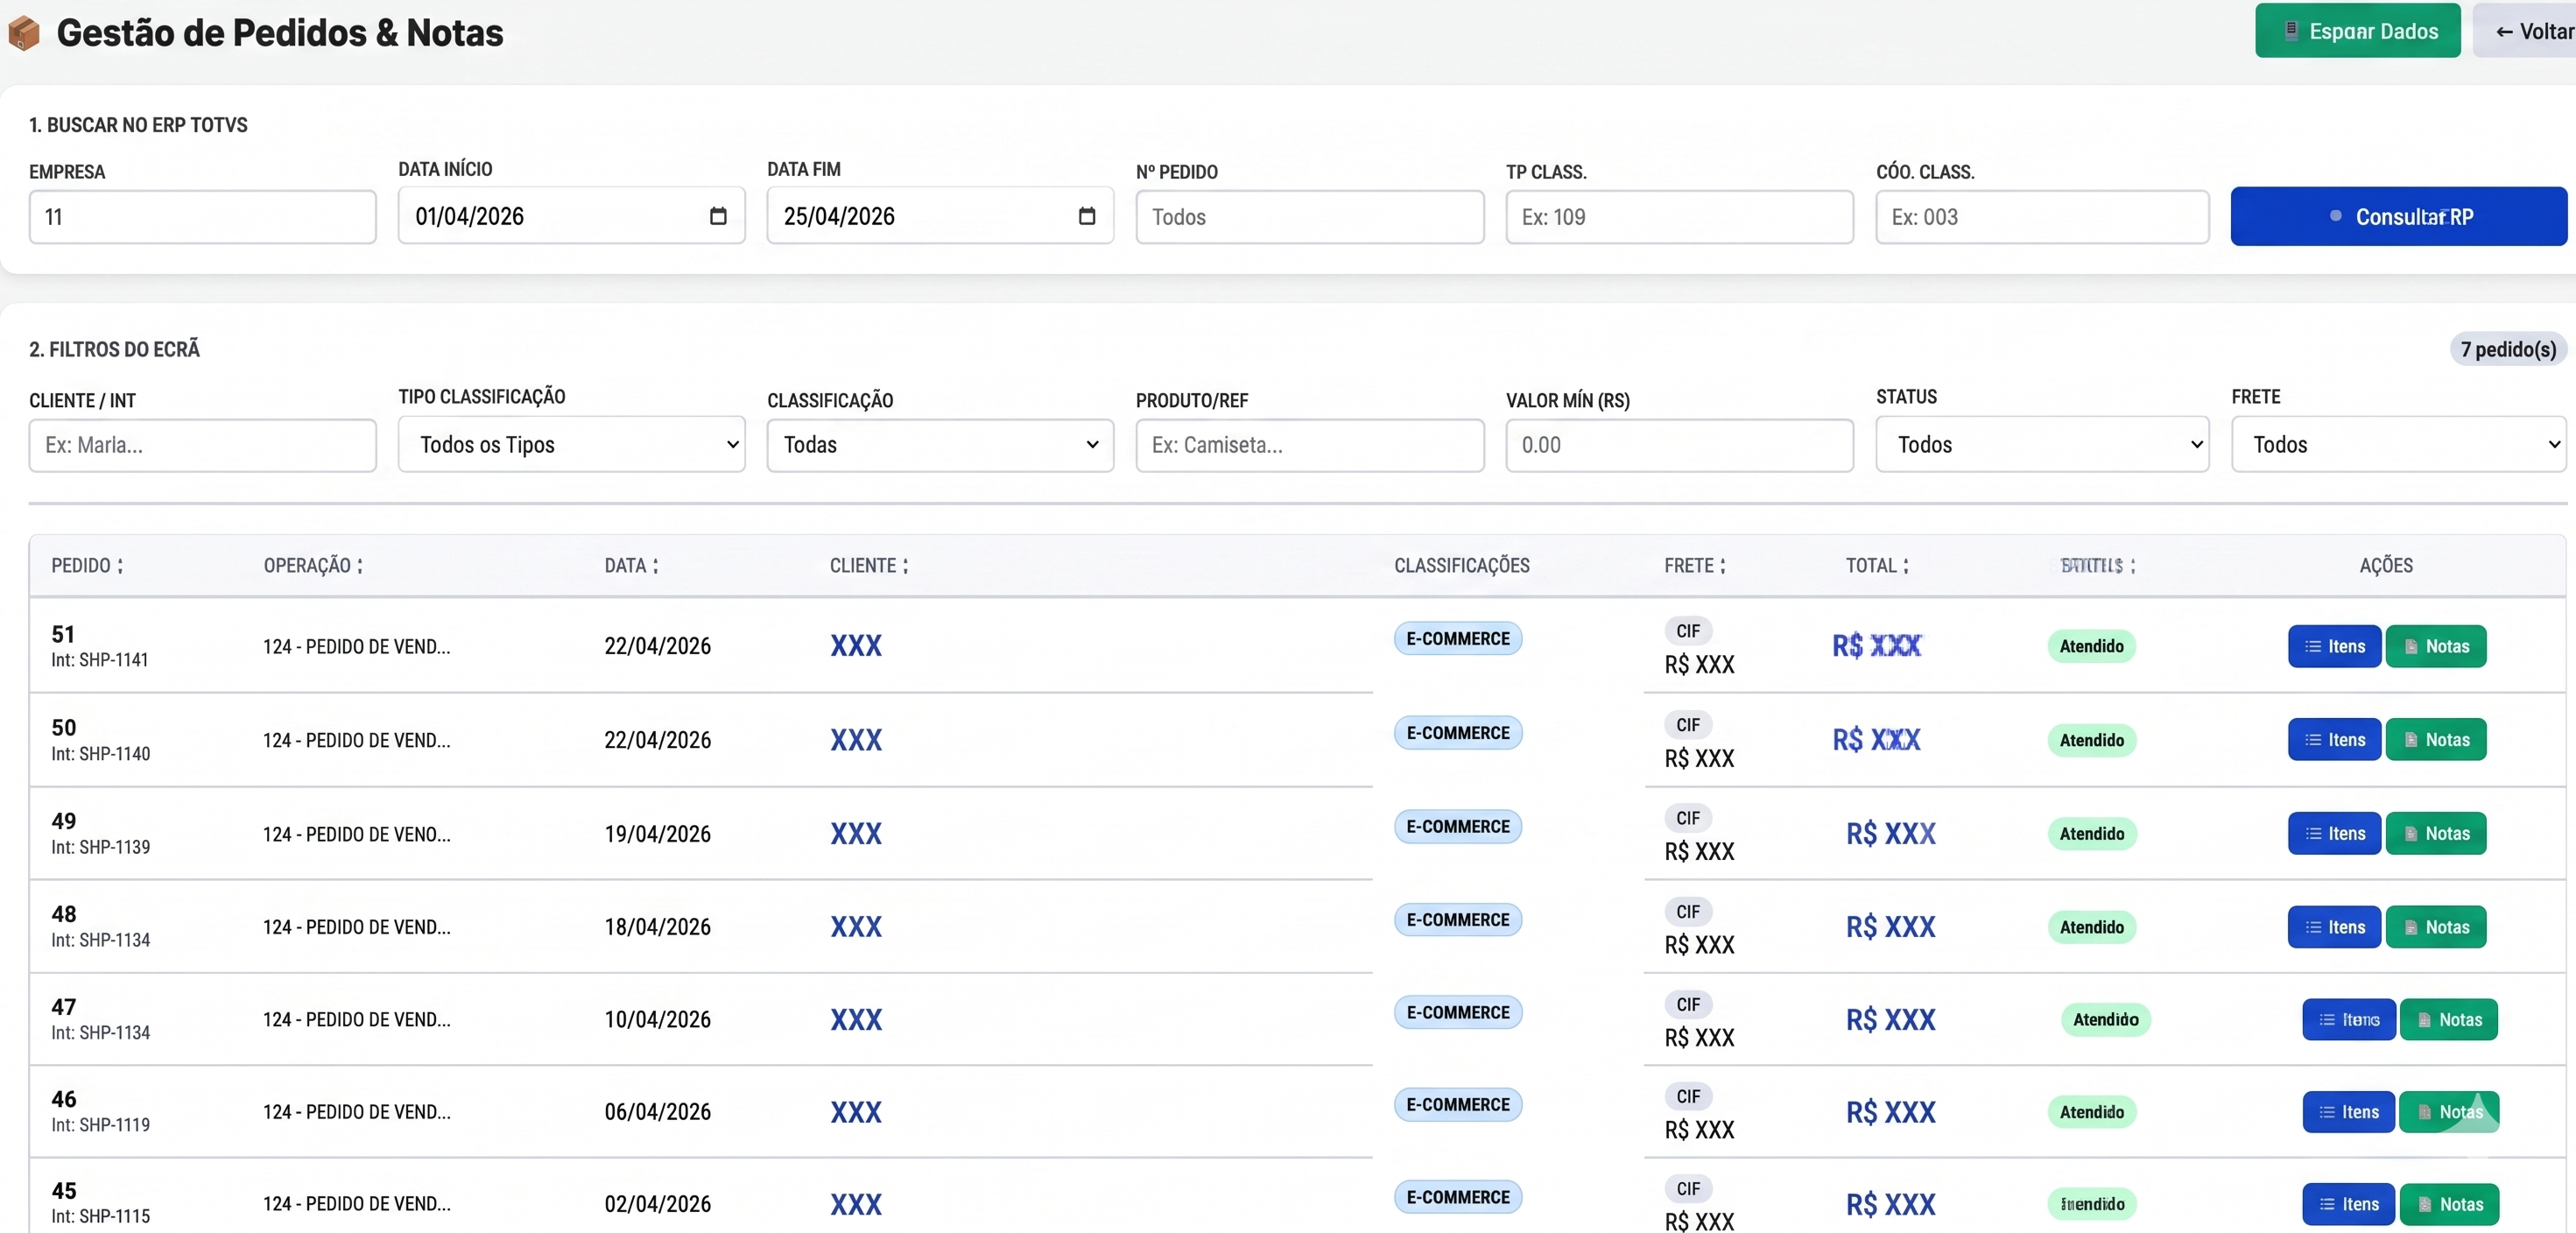Sort table by Operação column arrows

click(360, 566)
